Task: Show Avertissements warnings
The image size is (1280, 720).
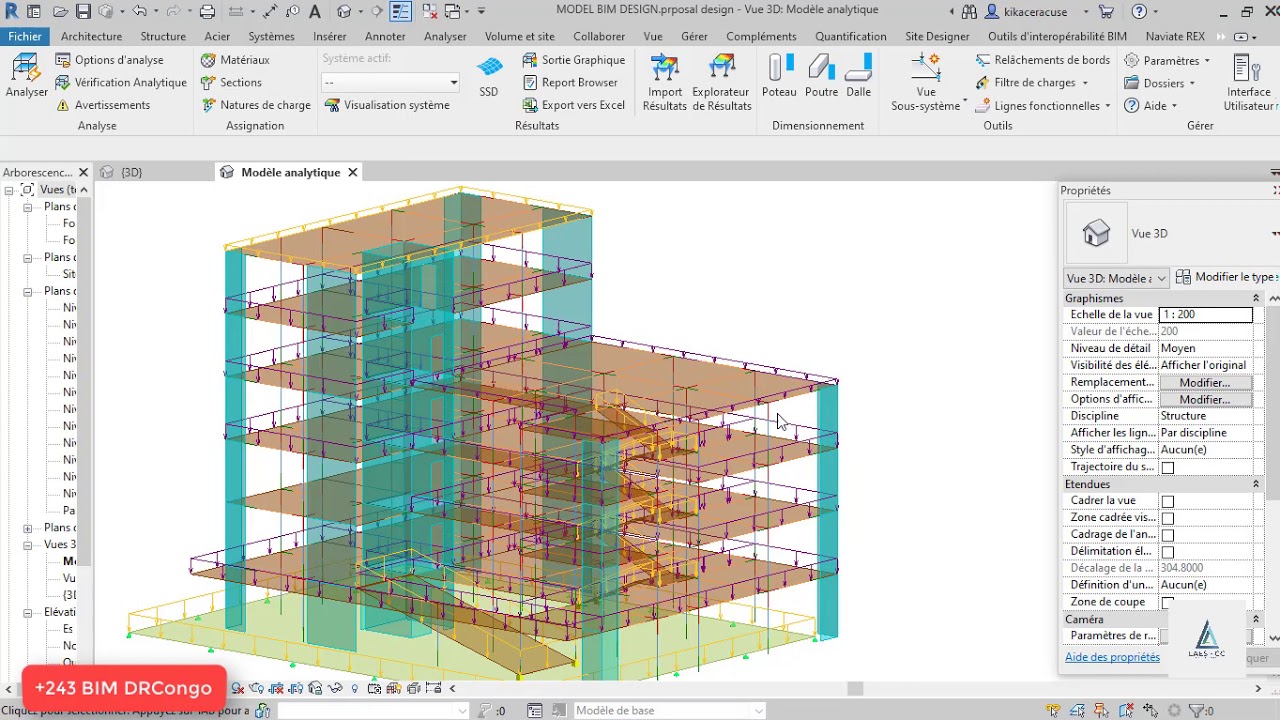Action: coord(102,105)
